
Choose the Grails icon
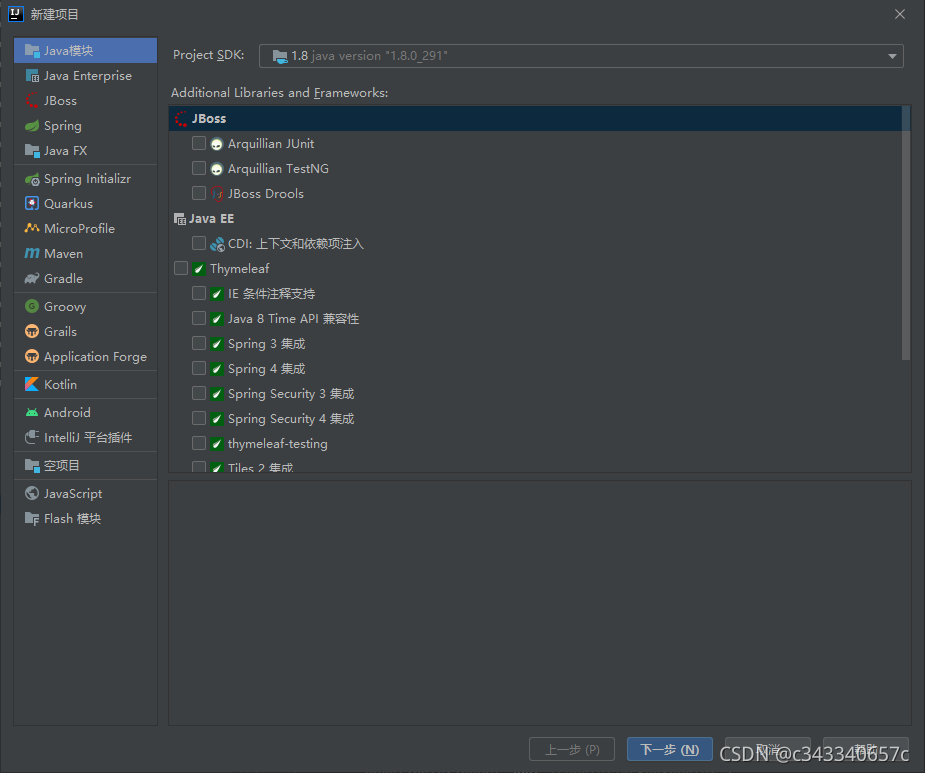pyautogui.click(x=32, y=332)
